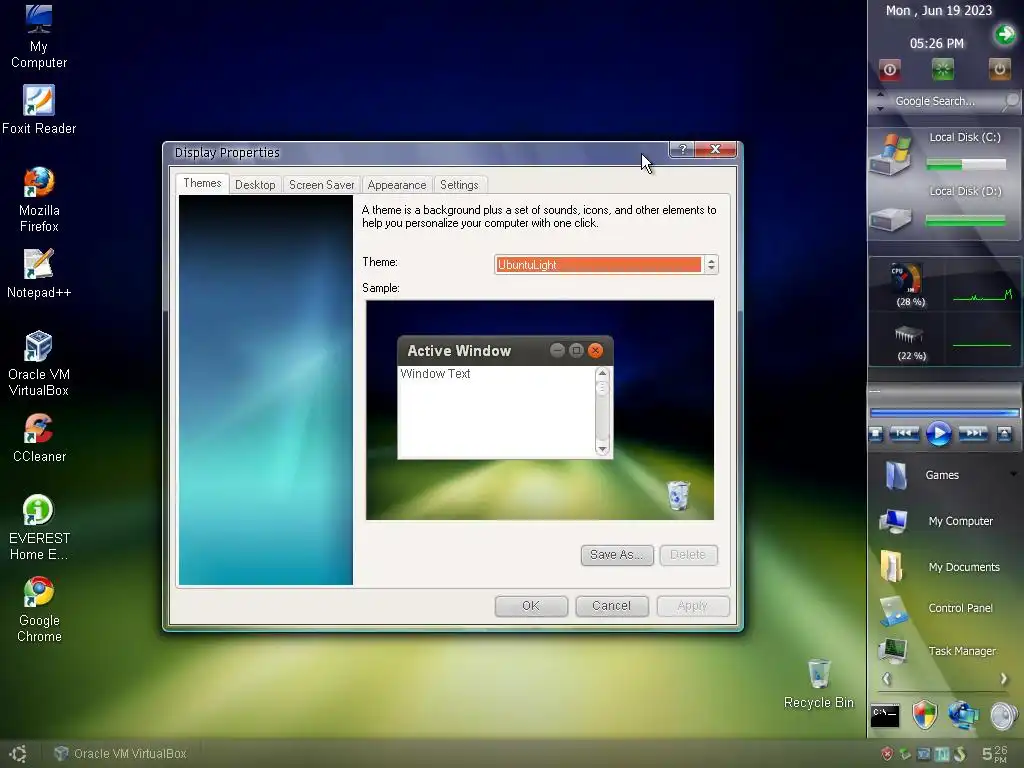Click previous track in media player
Image resolution: width=1024 pixels, height=768 pixels.
click(904, 433)
